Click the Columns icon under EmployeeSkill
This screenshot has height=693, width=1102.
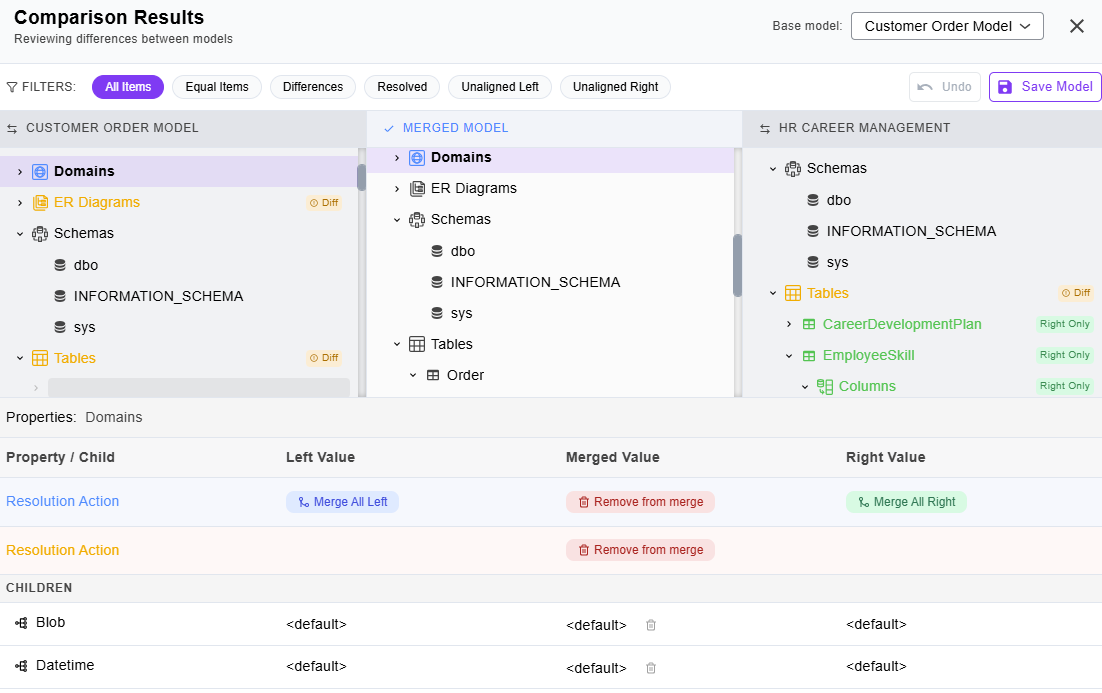(x=825, y=387)
